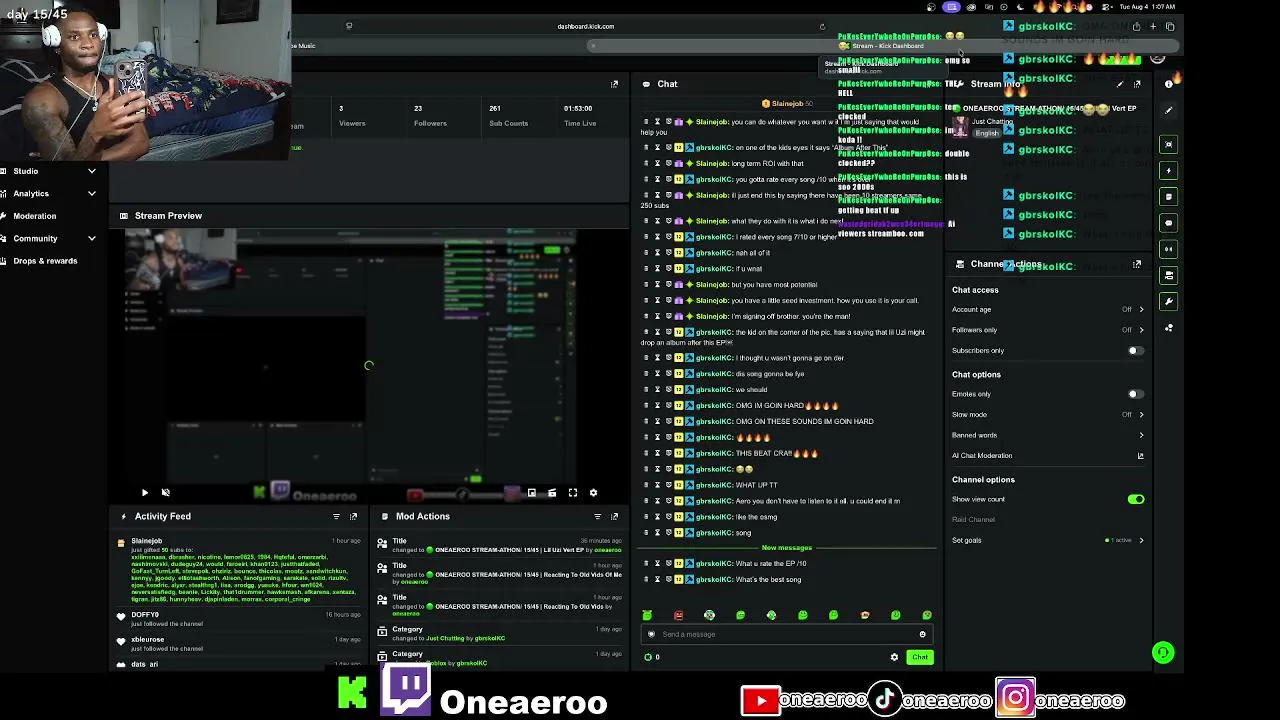The width and height of the screenshot is (1280, 720).
Task: Enable picture-in-picture in Stream Preview
Action: [531, 492]
